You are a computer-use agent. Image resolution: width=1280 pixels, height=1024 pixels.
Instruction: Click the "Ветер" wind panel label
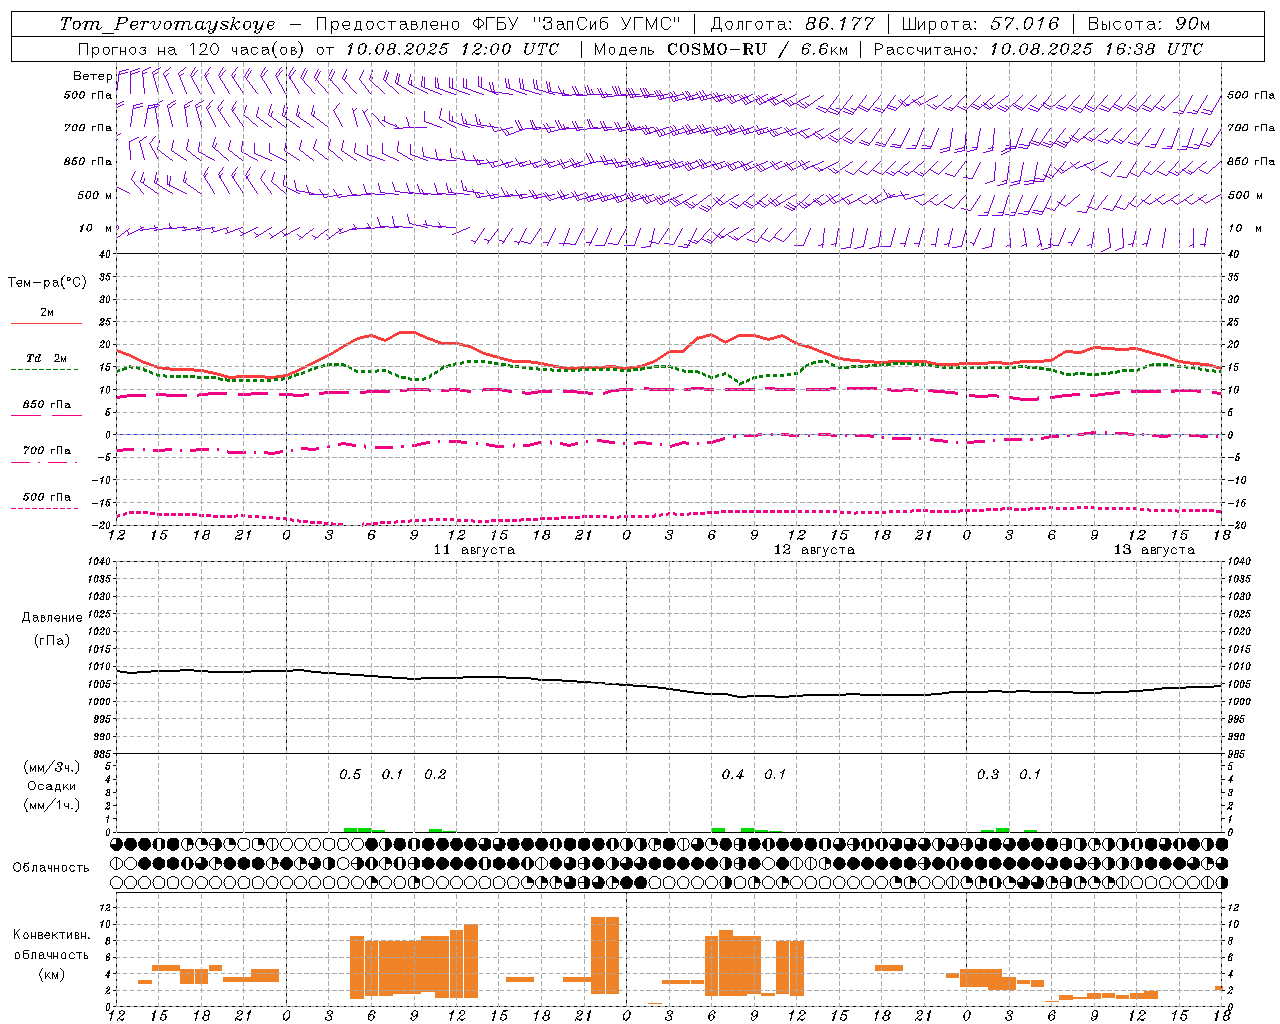(92, 76)
